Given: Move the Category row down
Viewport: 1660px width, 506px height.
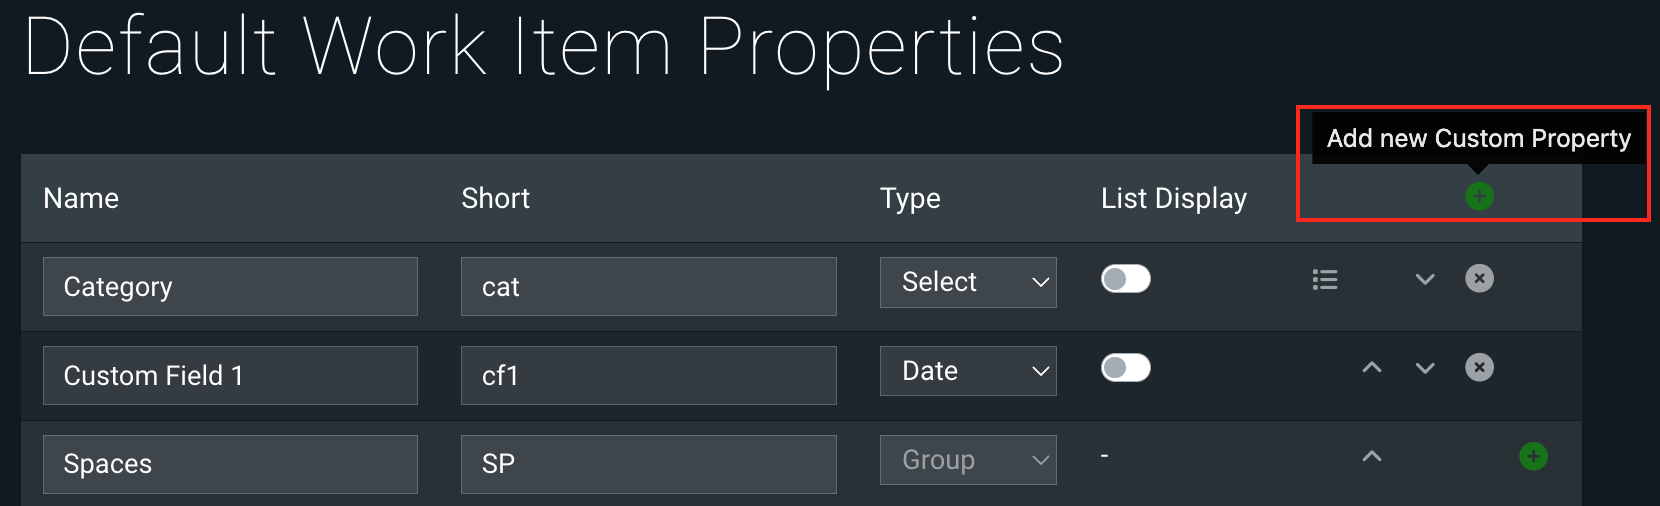Looking at the screenshot, I should click(1425, 280).
